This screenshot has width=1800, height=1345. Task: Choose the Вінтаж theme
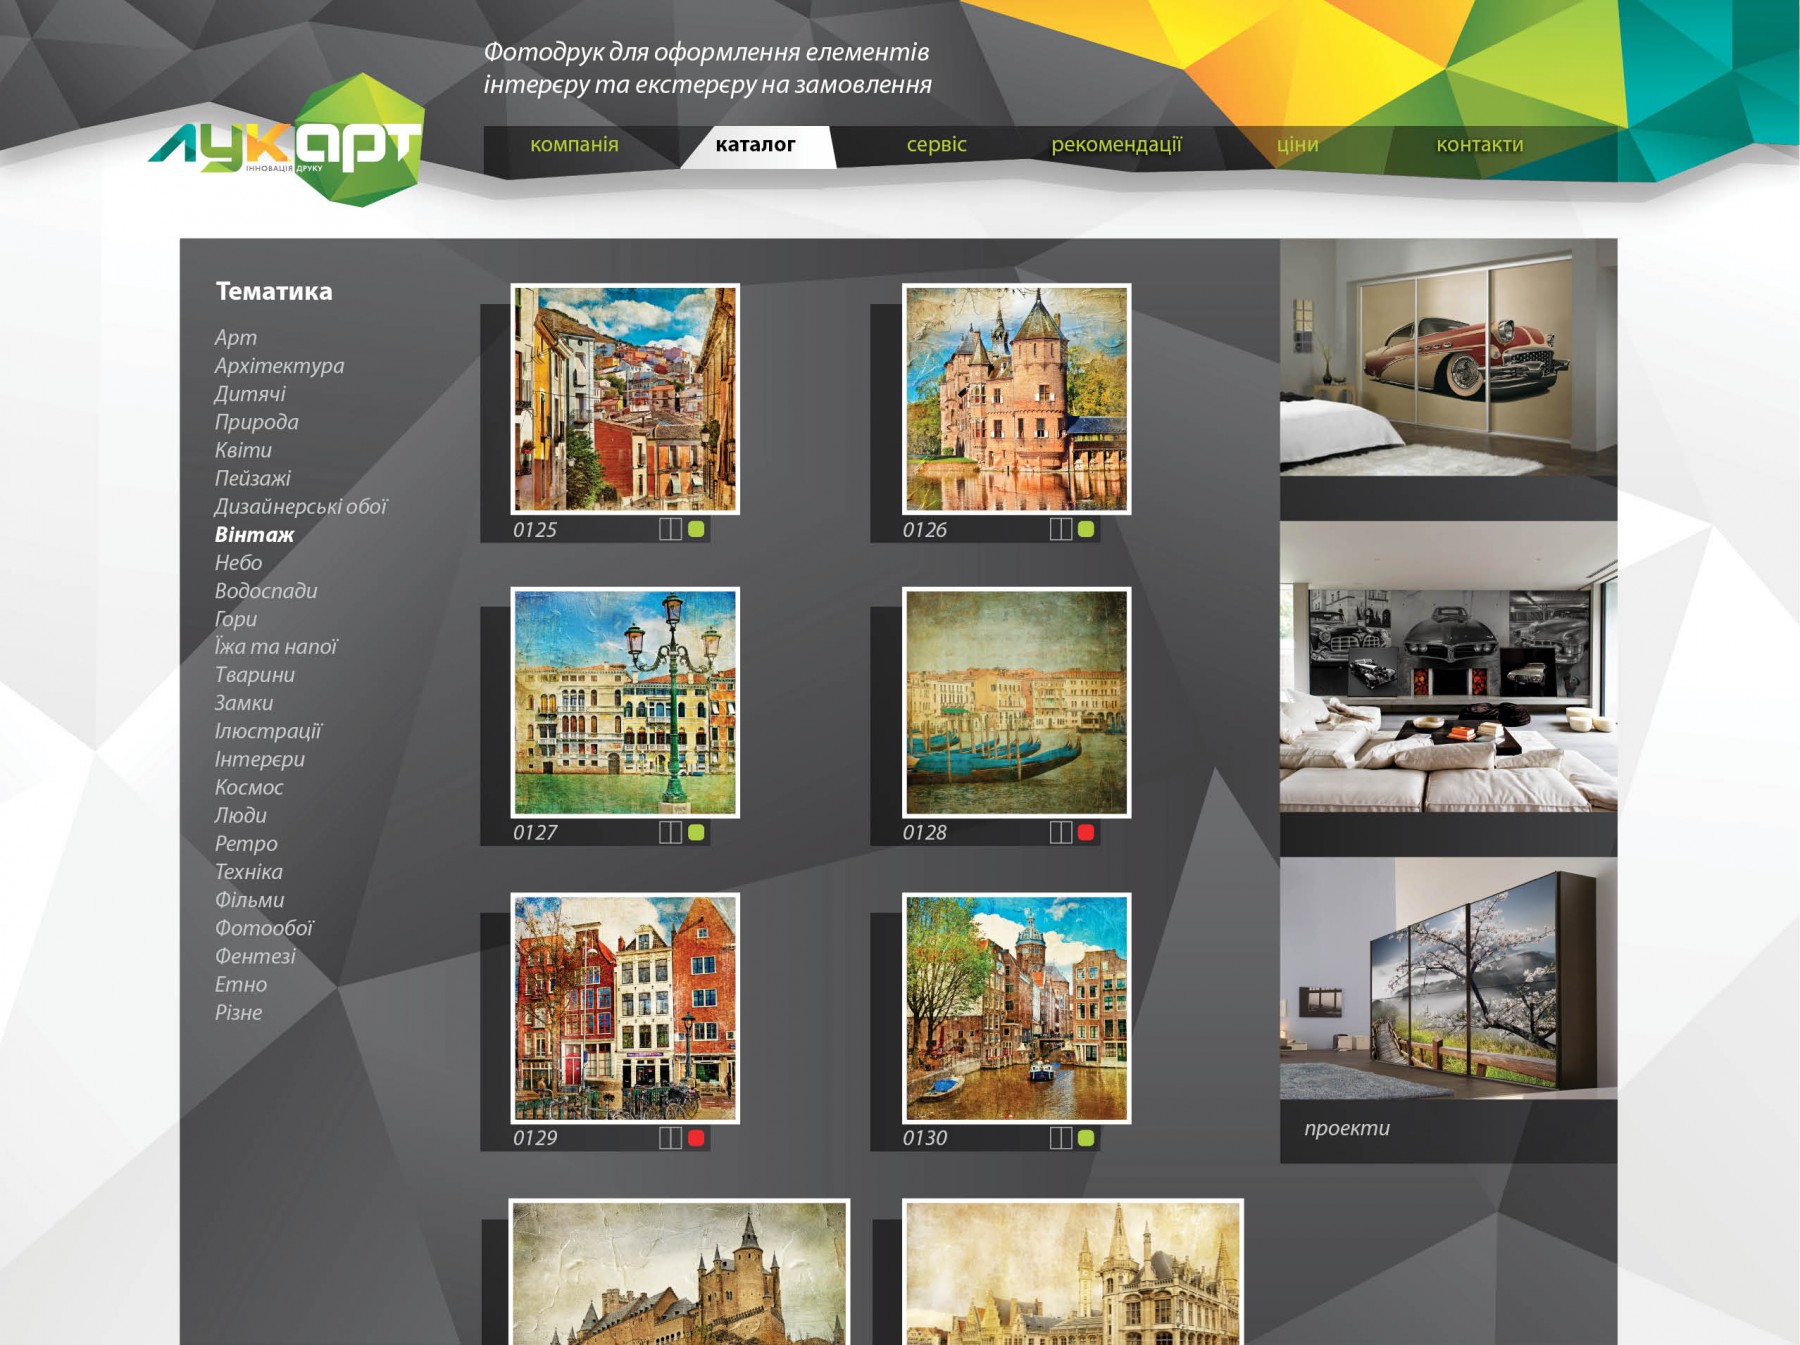pyautogui.click(x=254, y=535)
